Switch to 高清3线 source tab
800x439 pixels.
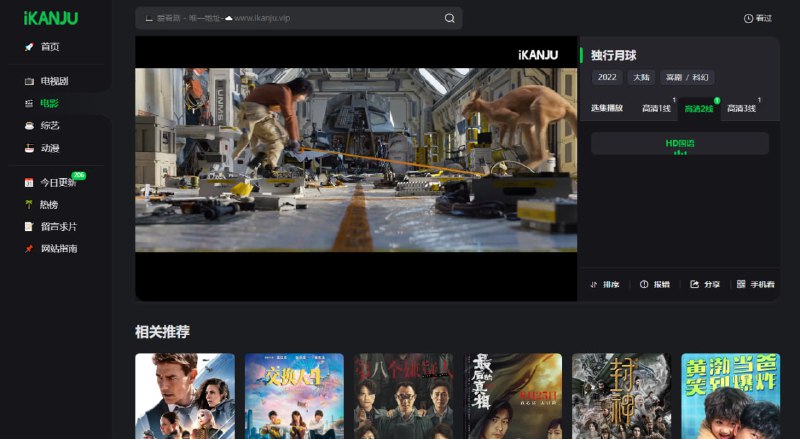[x=741, y=108]
